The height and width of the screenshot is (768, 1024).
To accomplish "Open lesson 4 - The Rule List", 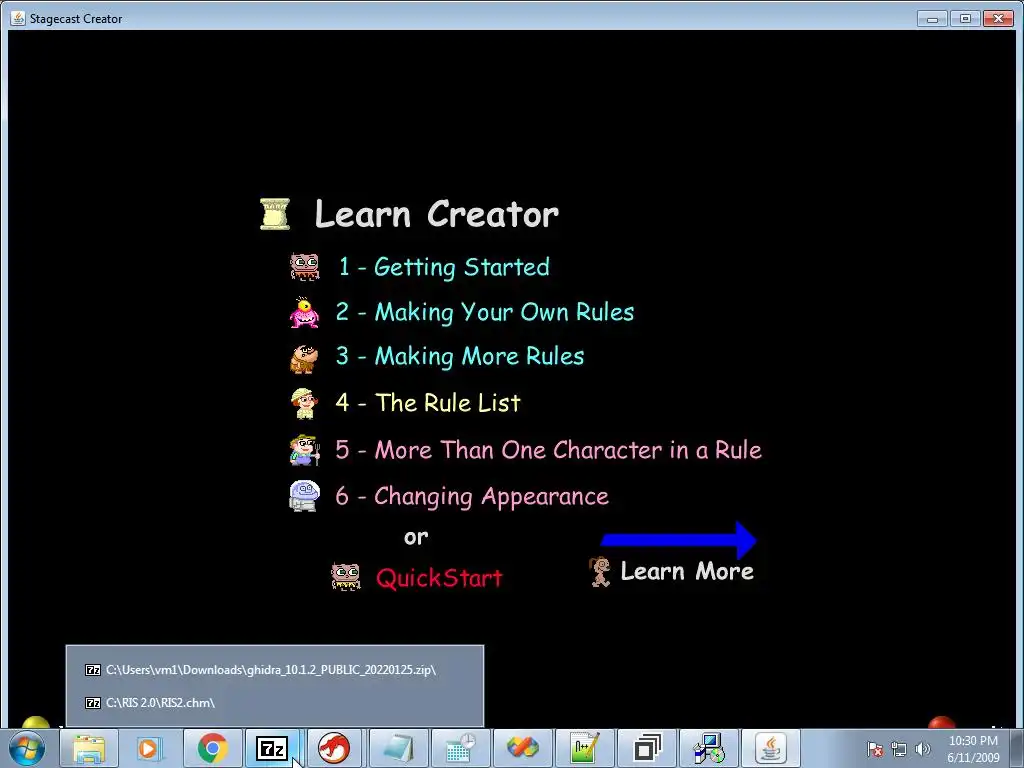I will [428, 403].
